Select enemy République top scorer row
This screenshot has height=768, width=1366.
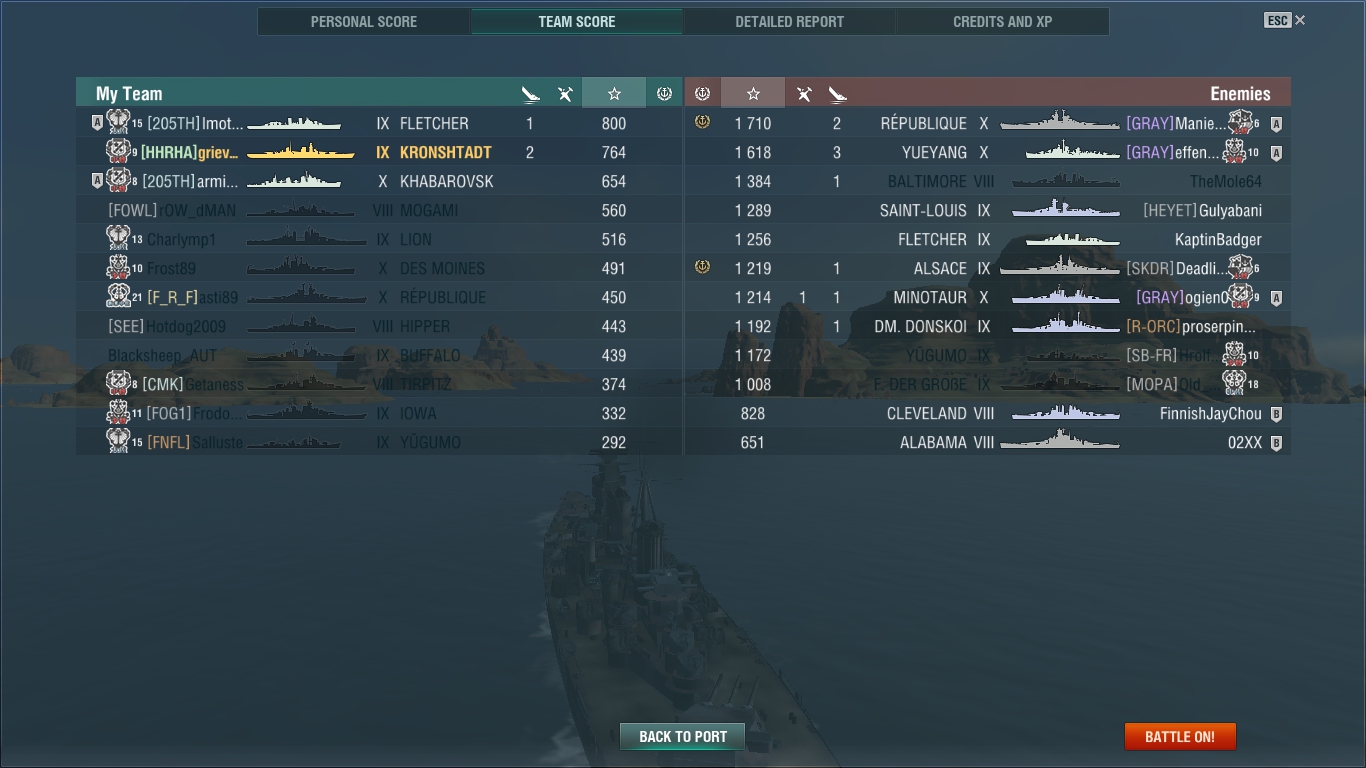point(988,123)
